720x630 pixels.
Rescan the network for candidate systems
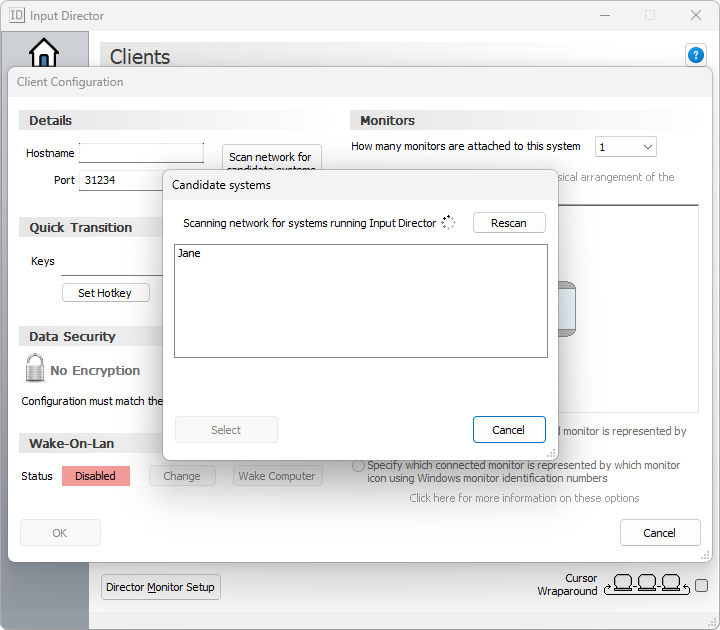coord(509,223)
